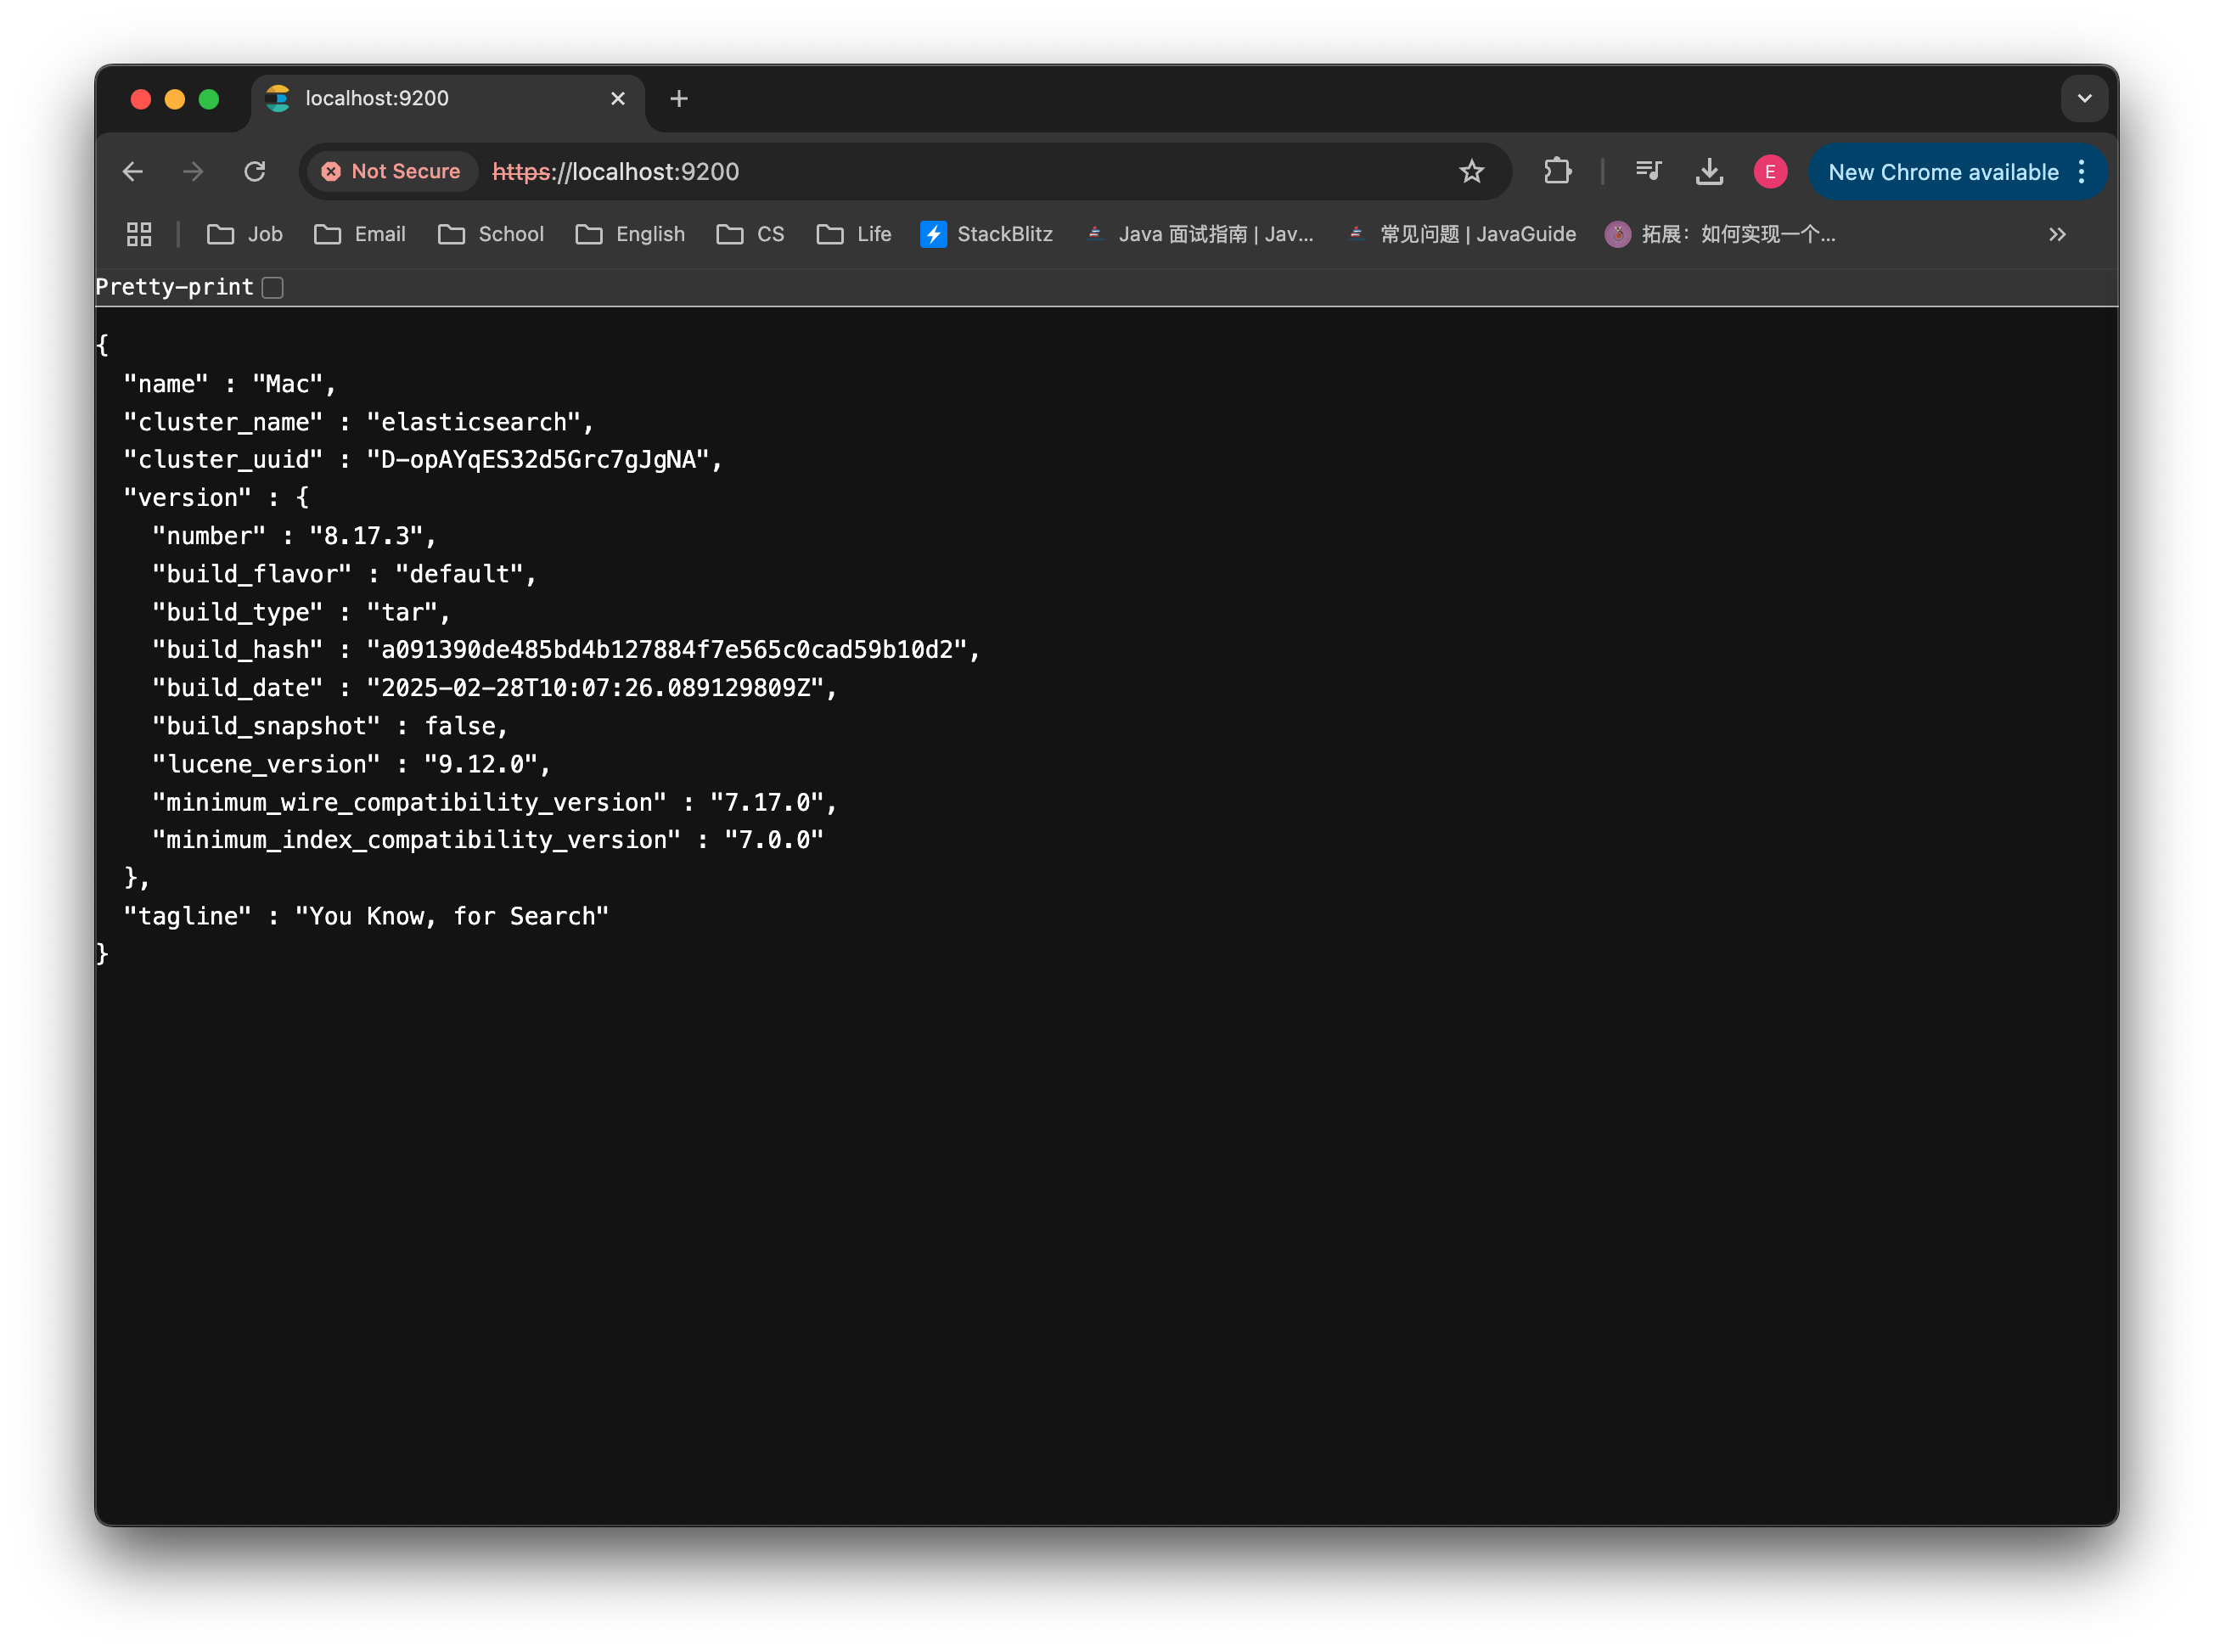Open the bookmark apps grid icon
The image size is (2214, 1652).
pyautogui.click(x=138, y=234)
